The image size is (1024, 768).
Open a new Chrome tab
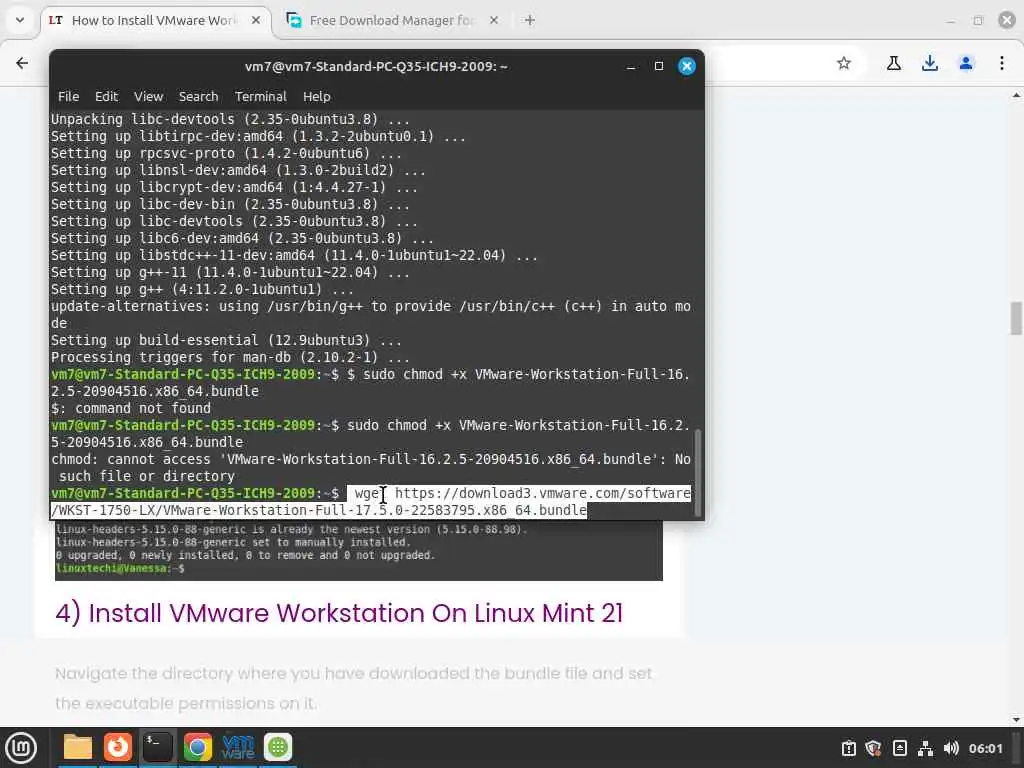point(530,20)
